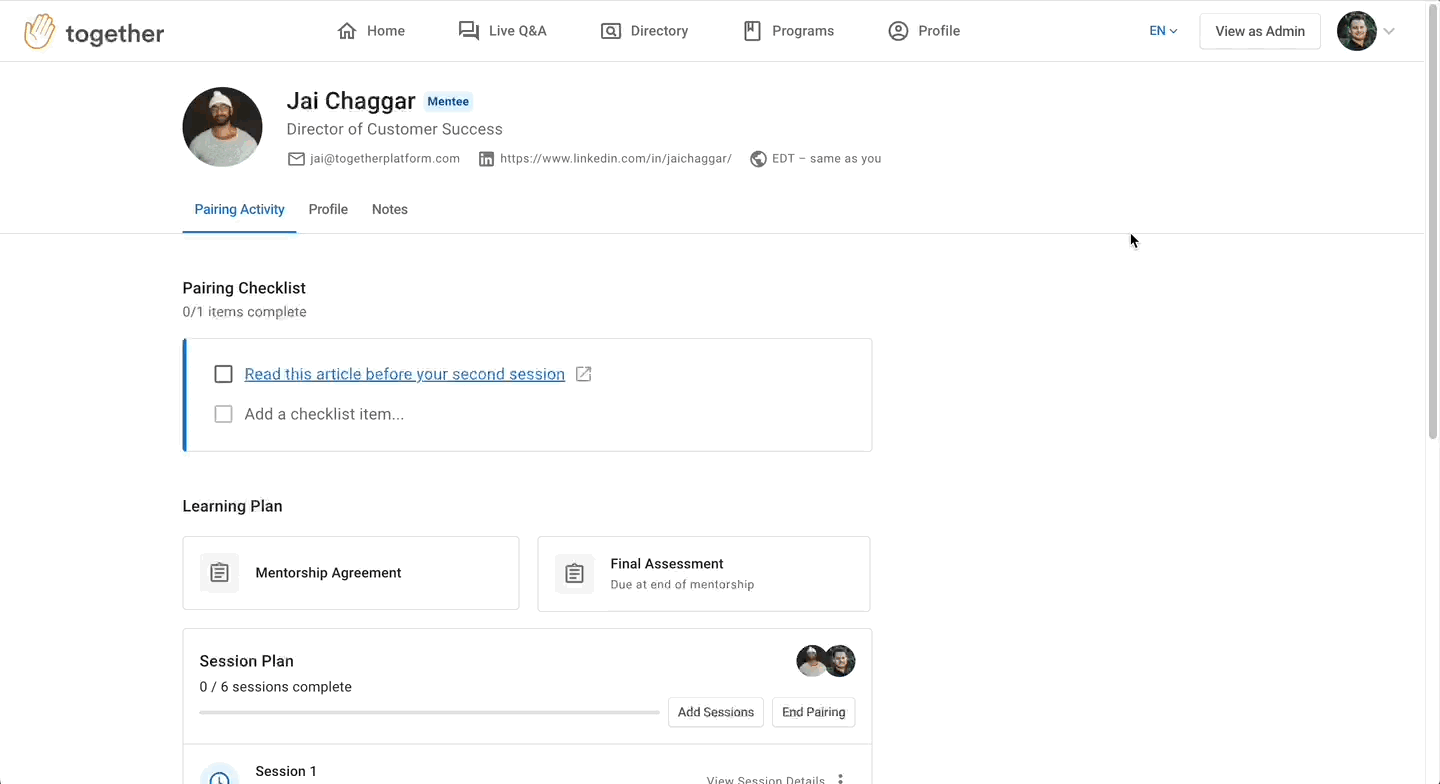Check the 'Read this article' checklist box
The image size is (1440, 784).
[x=224, y=374]
